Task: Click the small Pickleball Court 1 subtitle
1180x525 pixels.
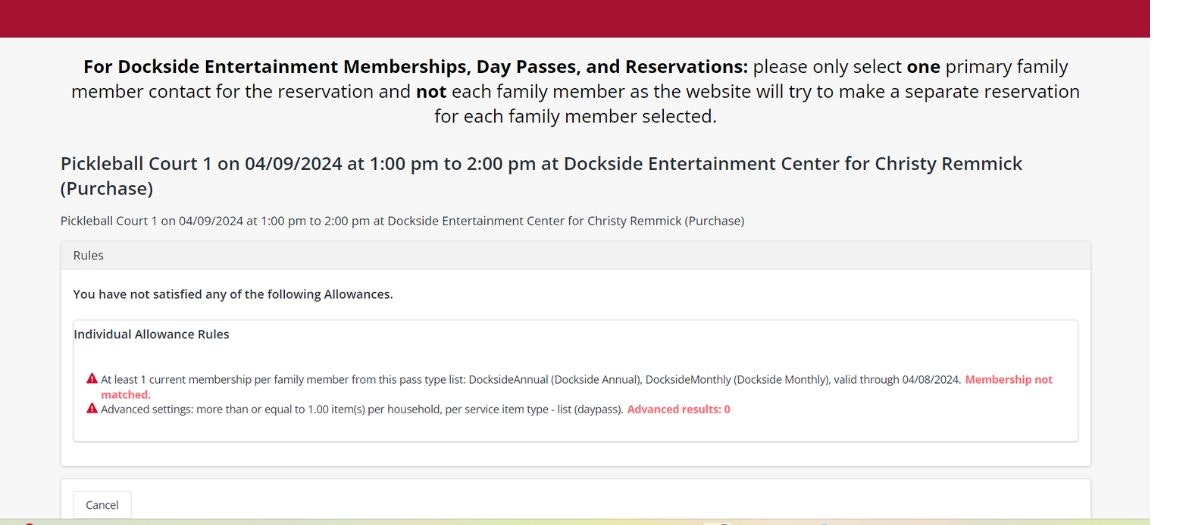Action: pos(402,220)
